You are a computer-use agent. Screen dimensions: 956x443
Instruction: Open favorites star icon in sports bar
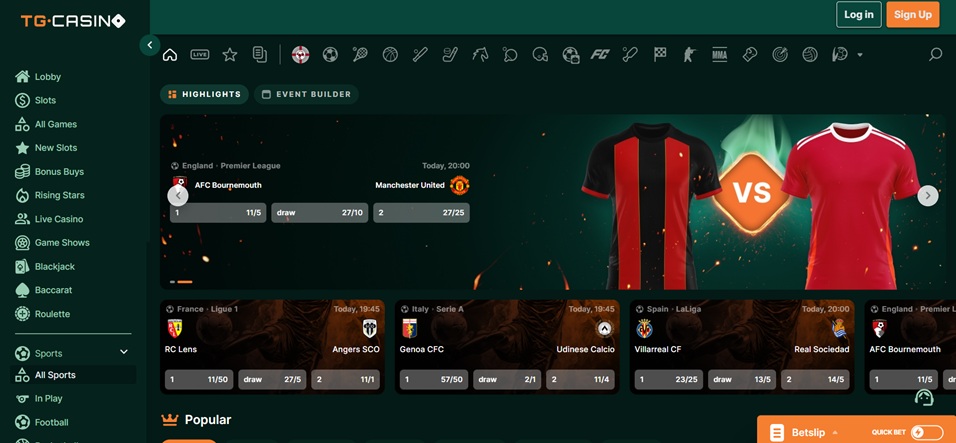tap(230, 55)
